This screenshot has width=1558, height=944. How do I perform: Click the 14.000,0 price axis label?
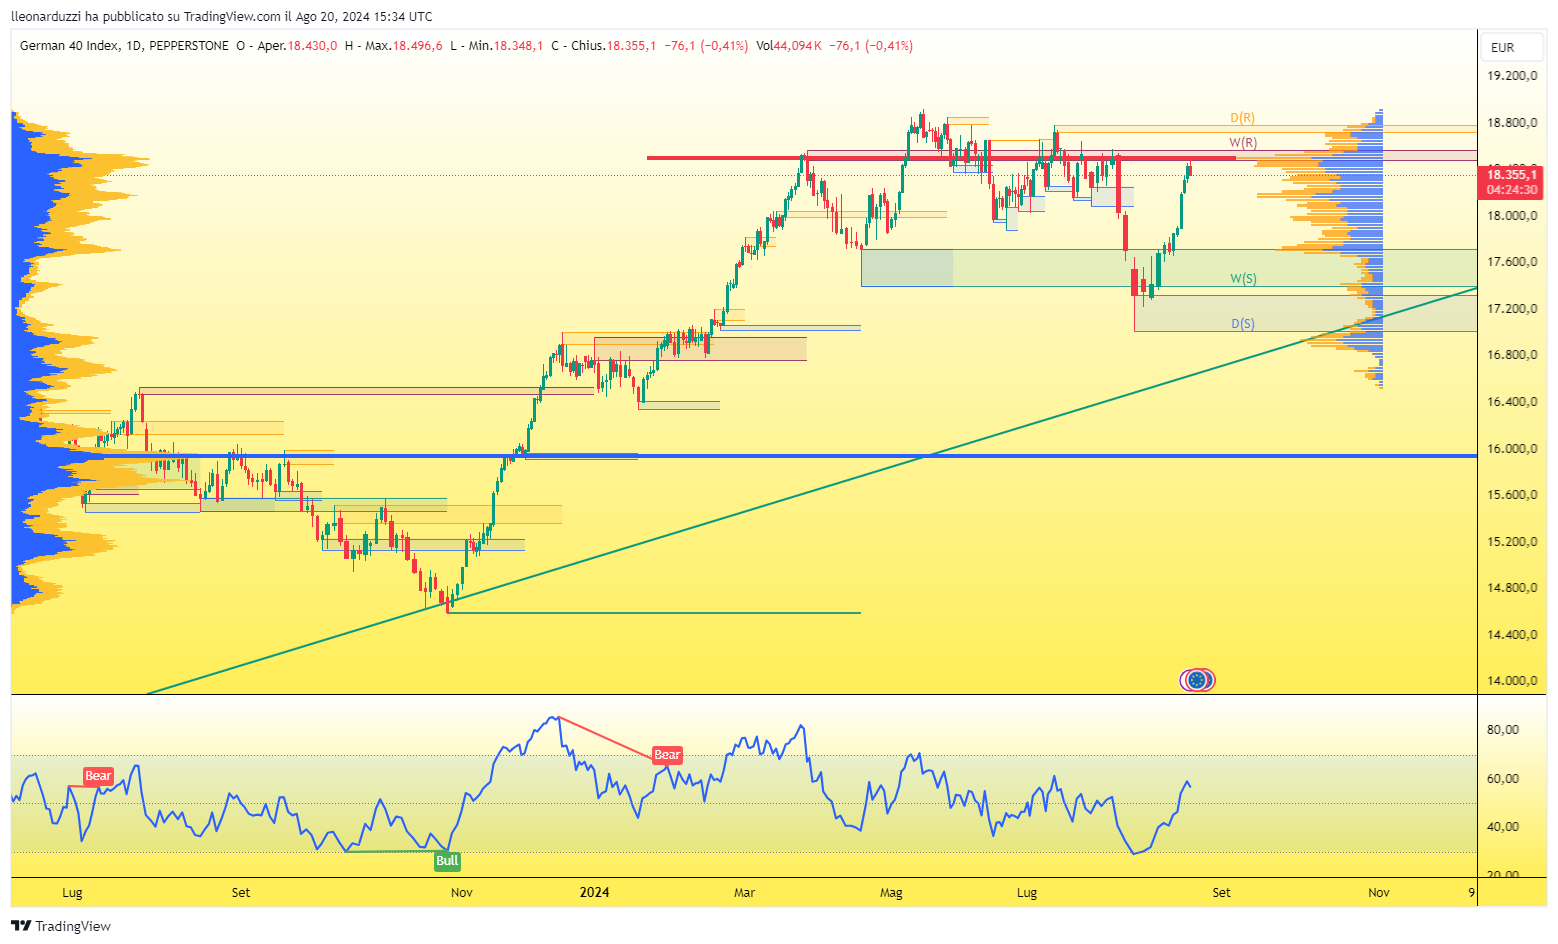[x=1511, y=681]
